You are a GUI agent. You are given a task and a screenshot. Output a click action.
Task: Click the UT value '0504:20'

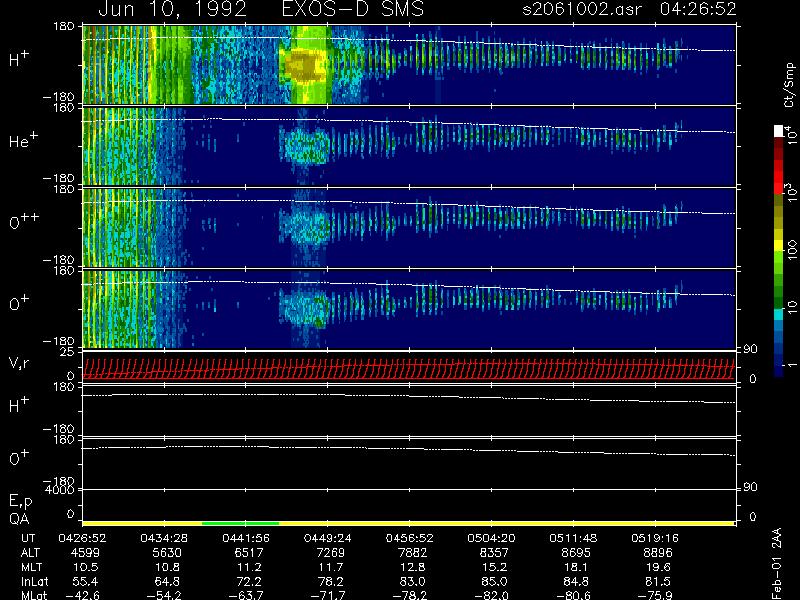click(491, 538)
